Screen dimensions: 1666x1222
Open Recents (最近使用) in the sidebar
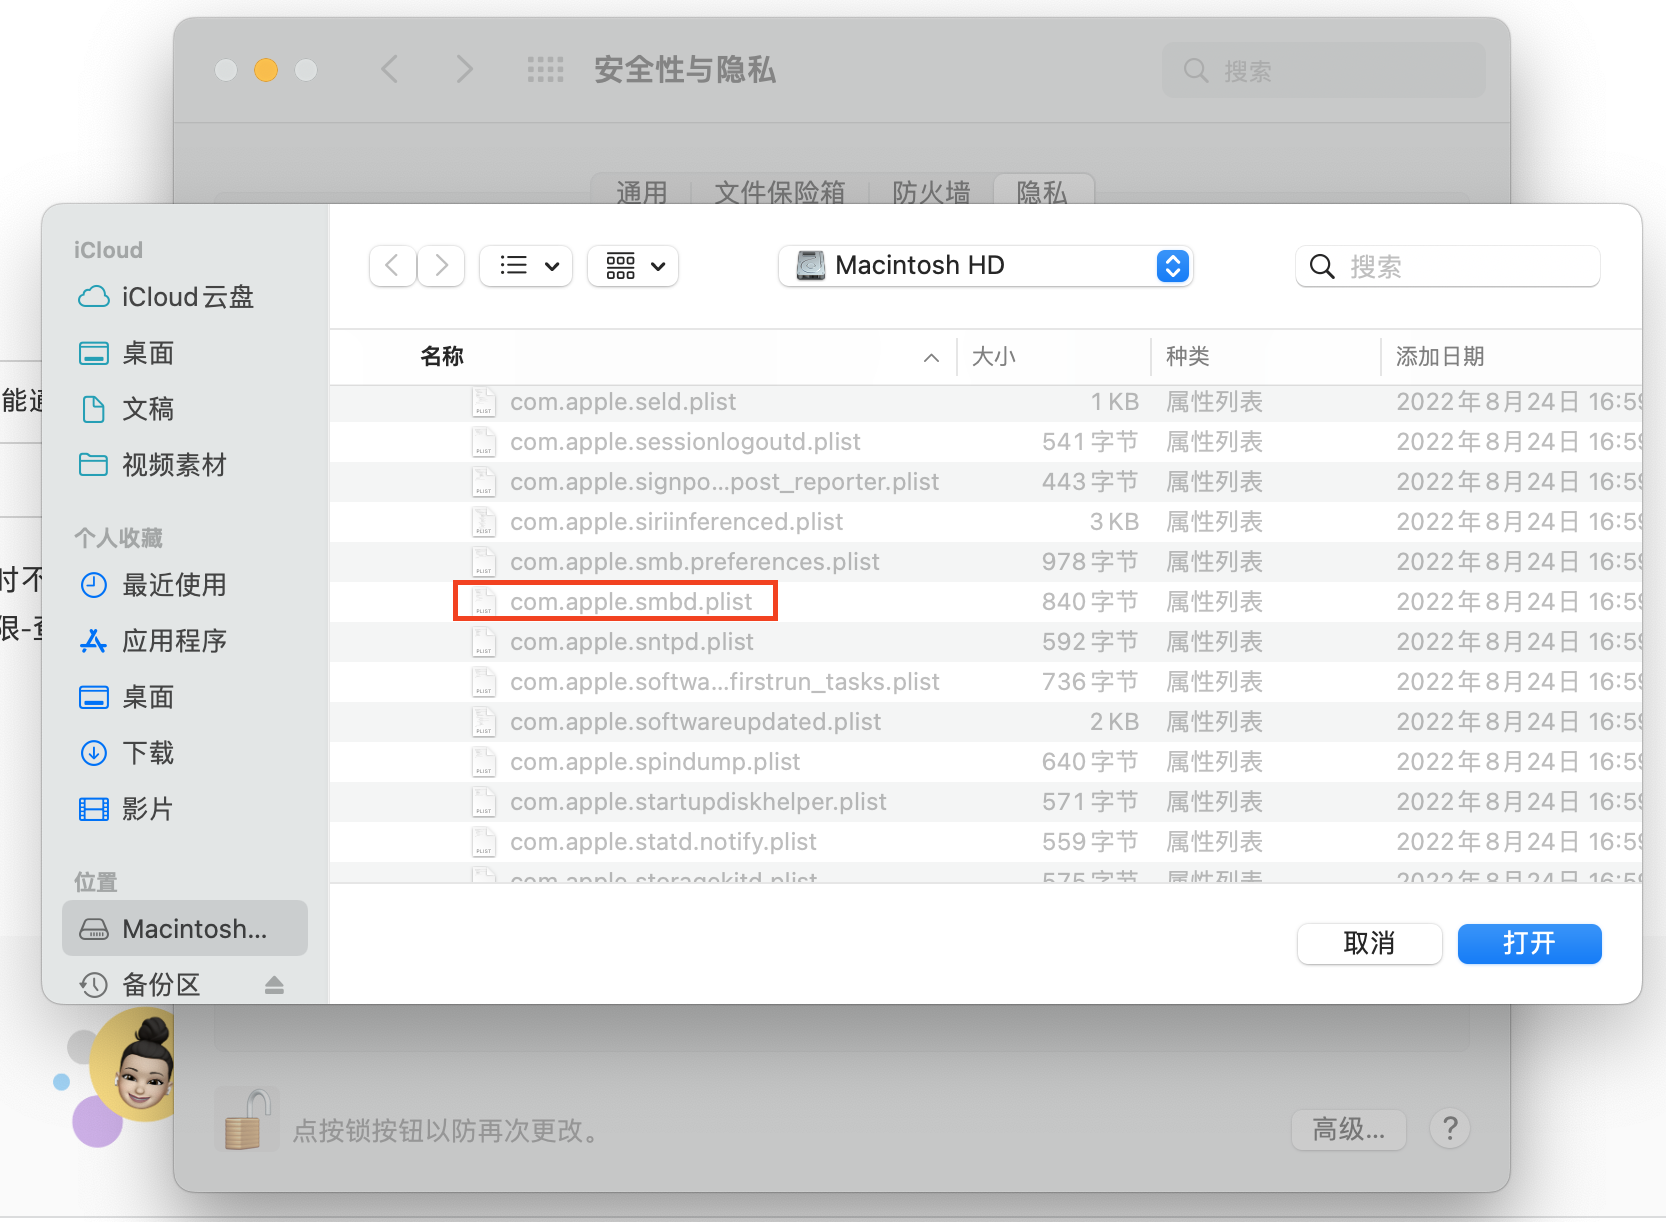173,585
